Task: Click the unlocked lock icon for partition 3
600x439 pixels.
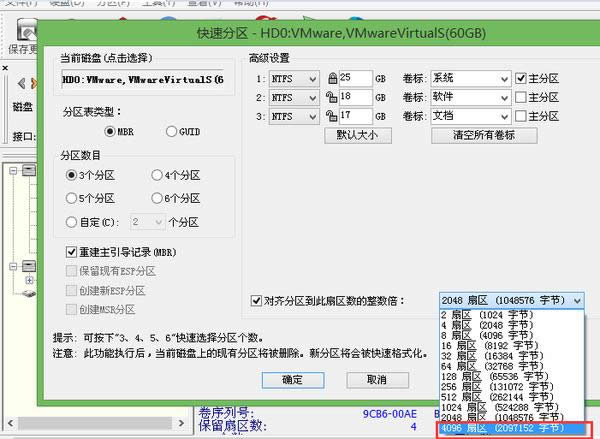Action: point(331,117)
